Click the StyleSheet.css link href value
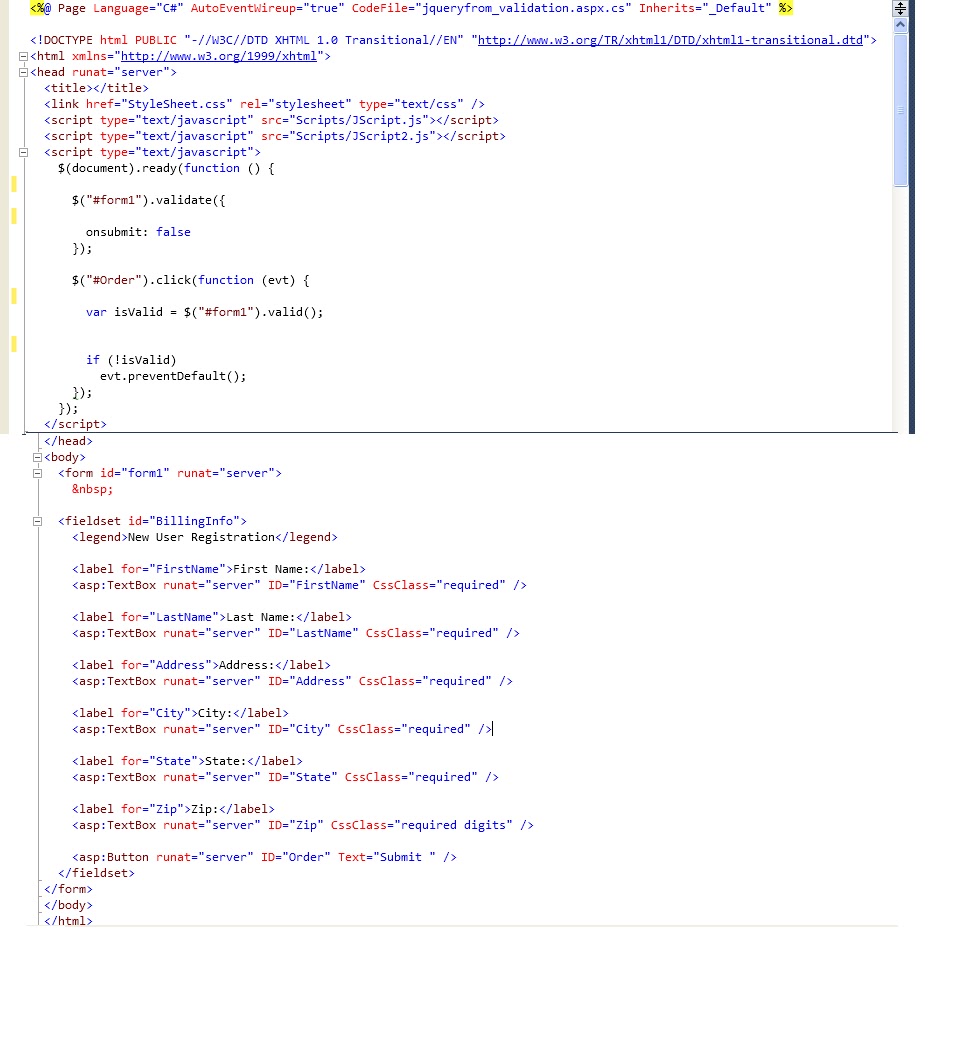 (x=177, y=104)
